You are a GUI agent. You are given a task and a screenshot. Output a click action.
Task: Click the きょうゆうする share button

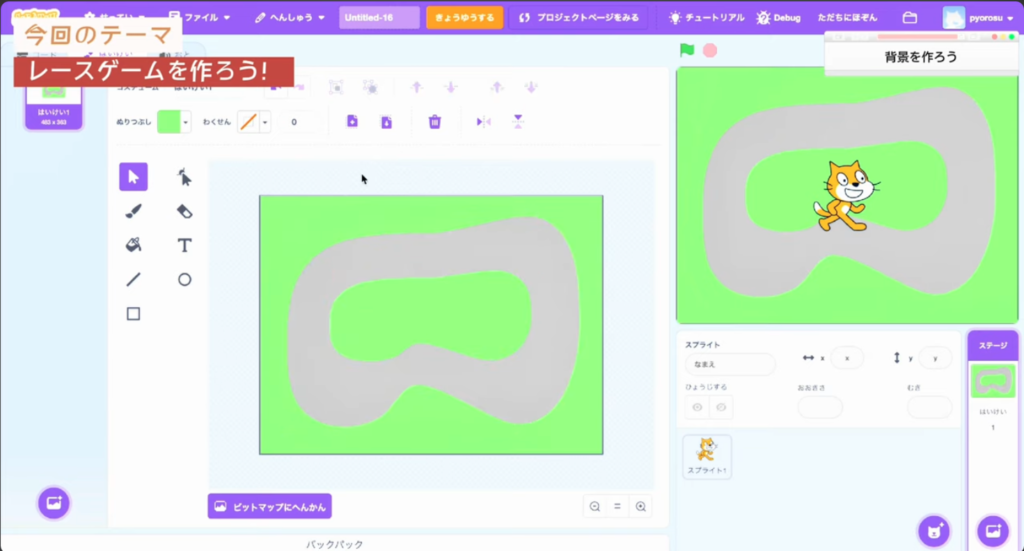click(464, 18)
